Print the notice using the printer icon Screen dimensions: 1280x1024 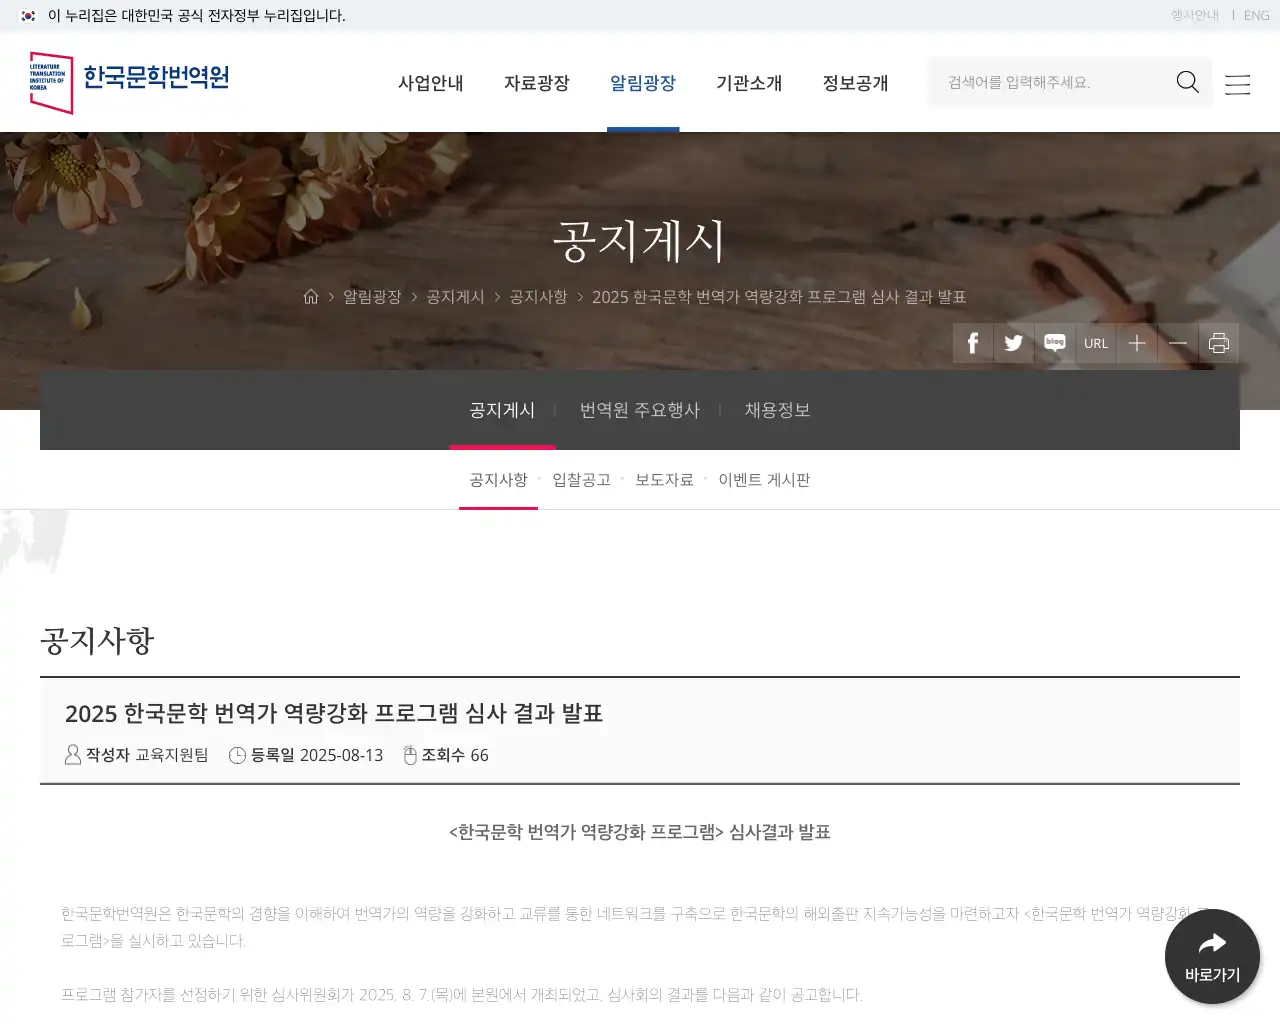[1219, 343]
